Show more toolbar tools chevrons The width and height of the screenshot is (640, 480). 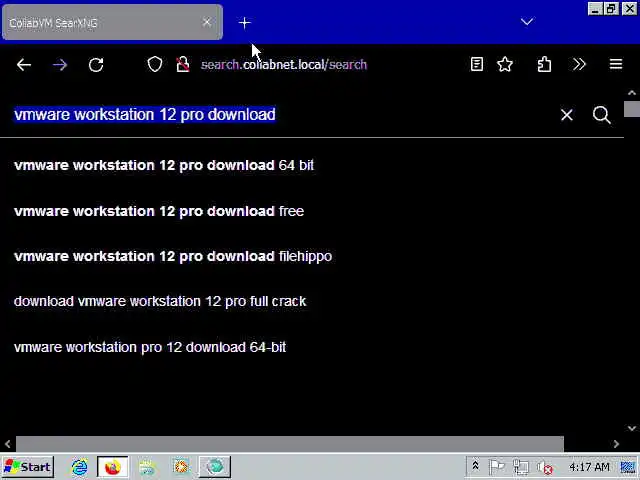579,64
